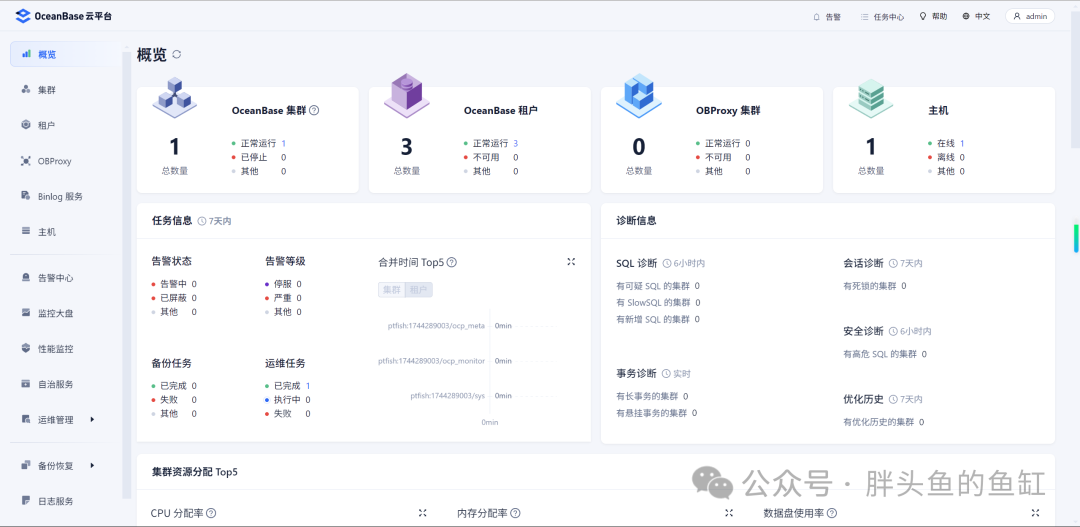Viewport: 1080px width, 527px height.
Task: Click the help icon beside OceanBase 集群
Action: pyautogui.click(x=314, y=110)
